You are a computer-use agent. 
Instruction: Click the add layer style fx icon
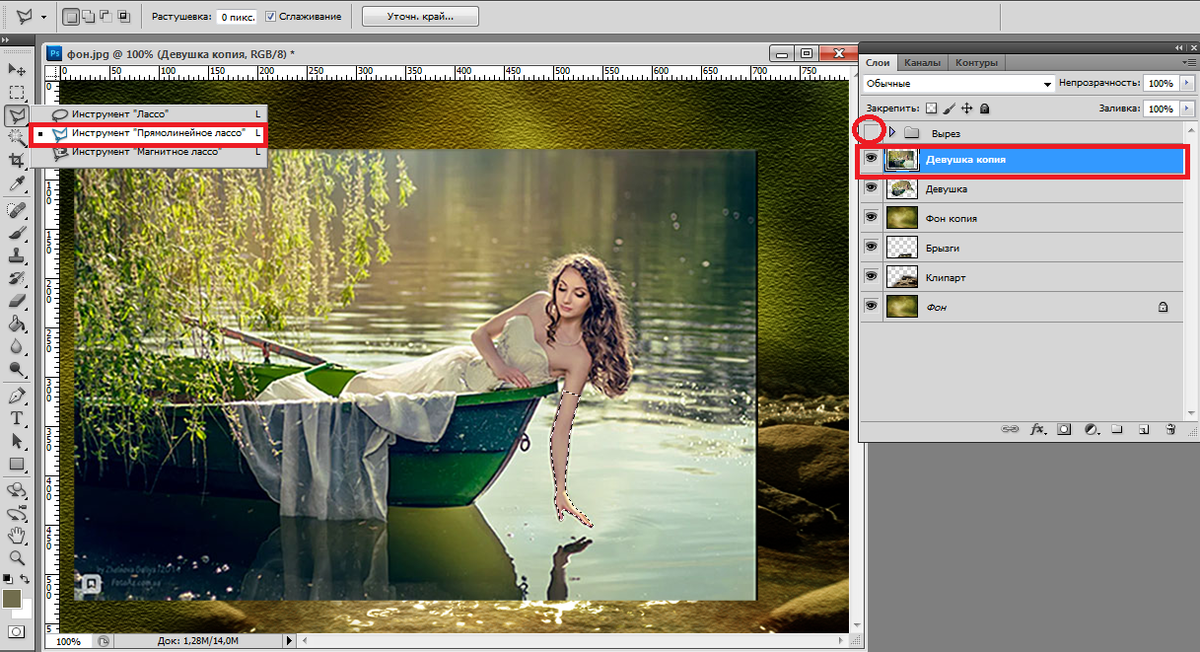pyautogui.click(x=1037, y=429)
